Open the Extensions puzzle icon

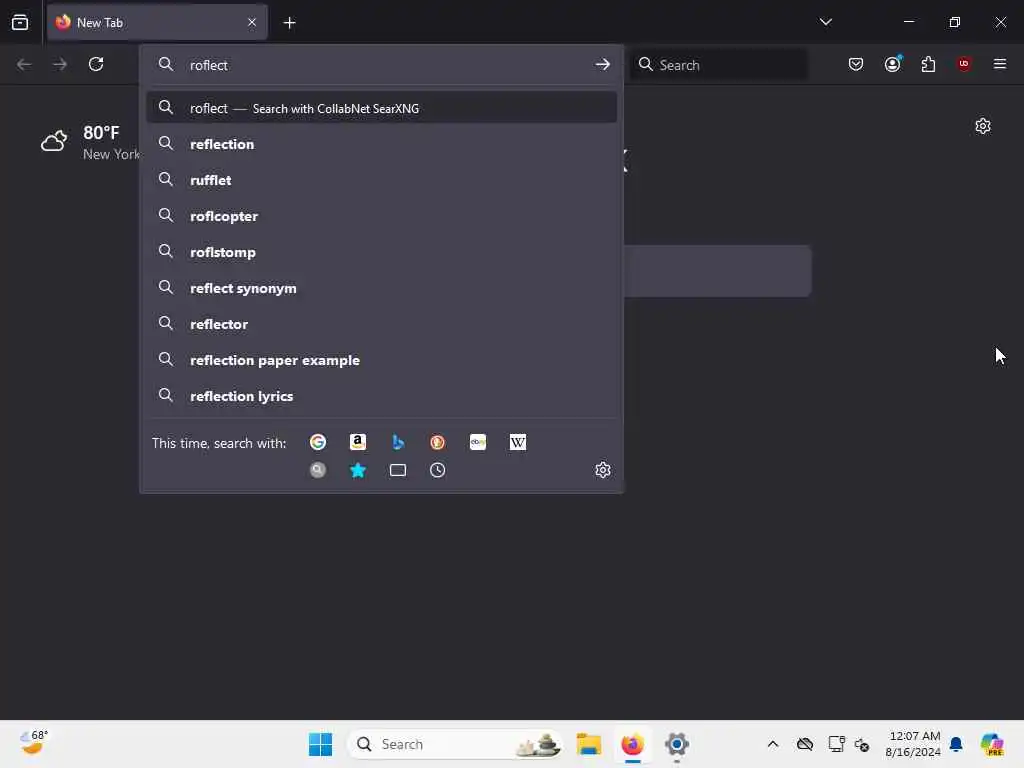pos(928,64)
